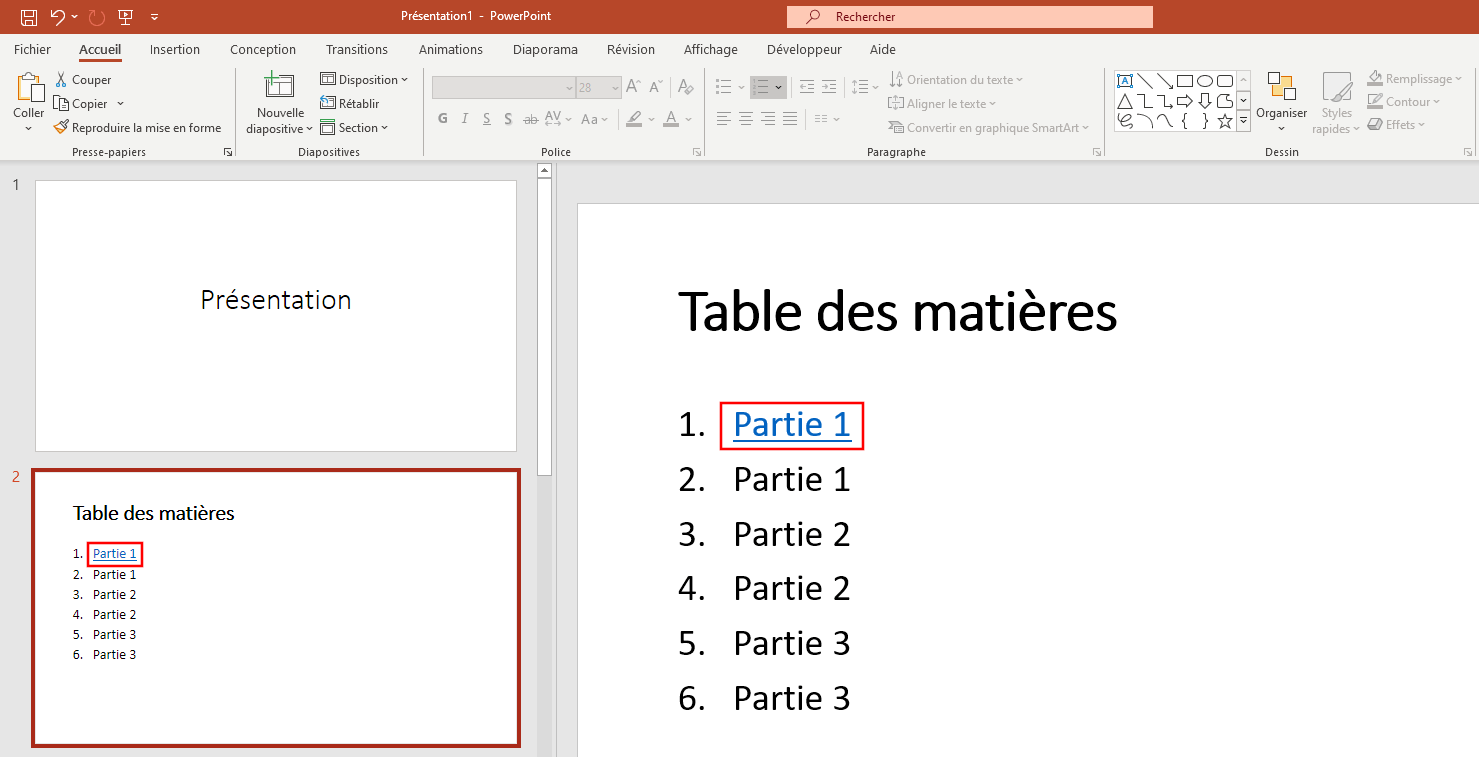Click Reproduire la mise en forme
Viewport: 1479px width, 757px height.
[x=137, y=128]
